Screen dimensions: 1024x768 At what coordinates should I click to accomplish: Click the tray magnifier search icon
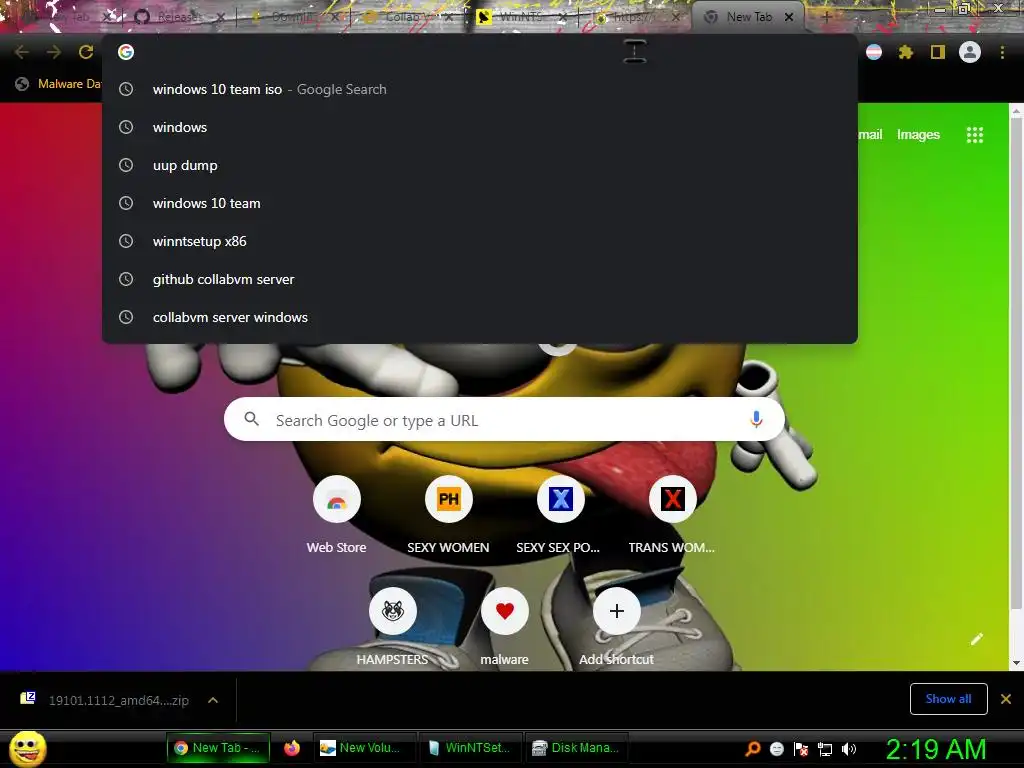point(753,749)
